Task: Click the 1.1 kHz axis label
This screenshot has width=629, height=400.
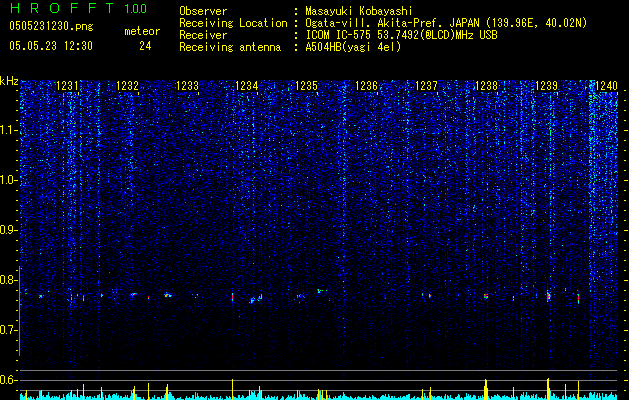Action: (9, 130)
